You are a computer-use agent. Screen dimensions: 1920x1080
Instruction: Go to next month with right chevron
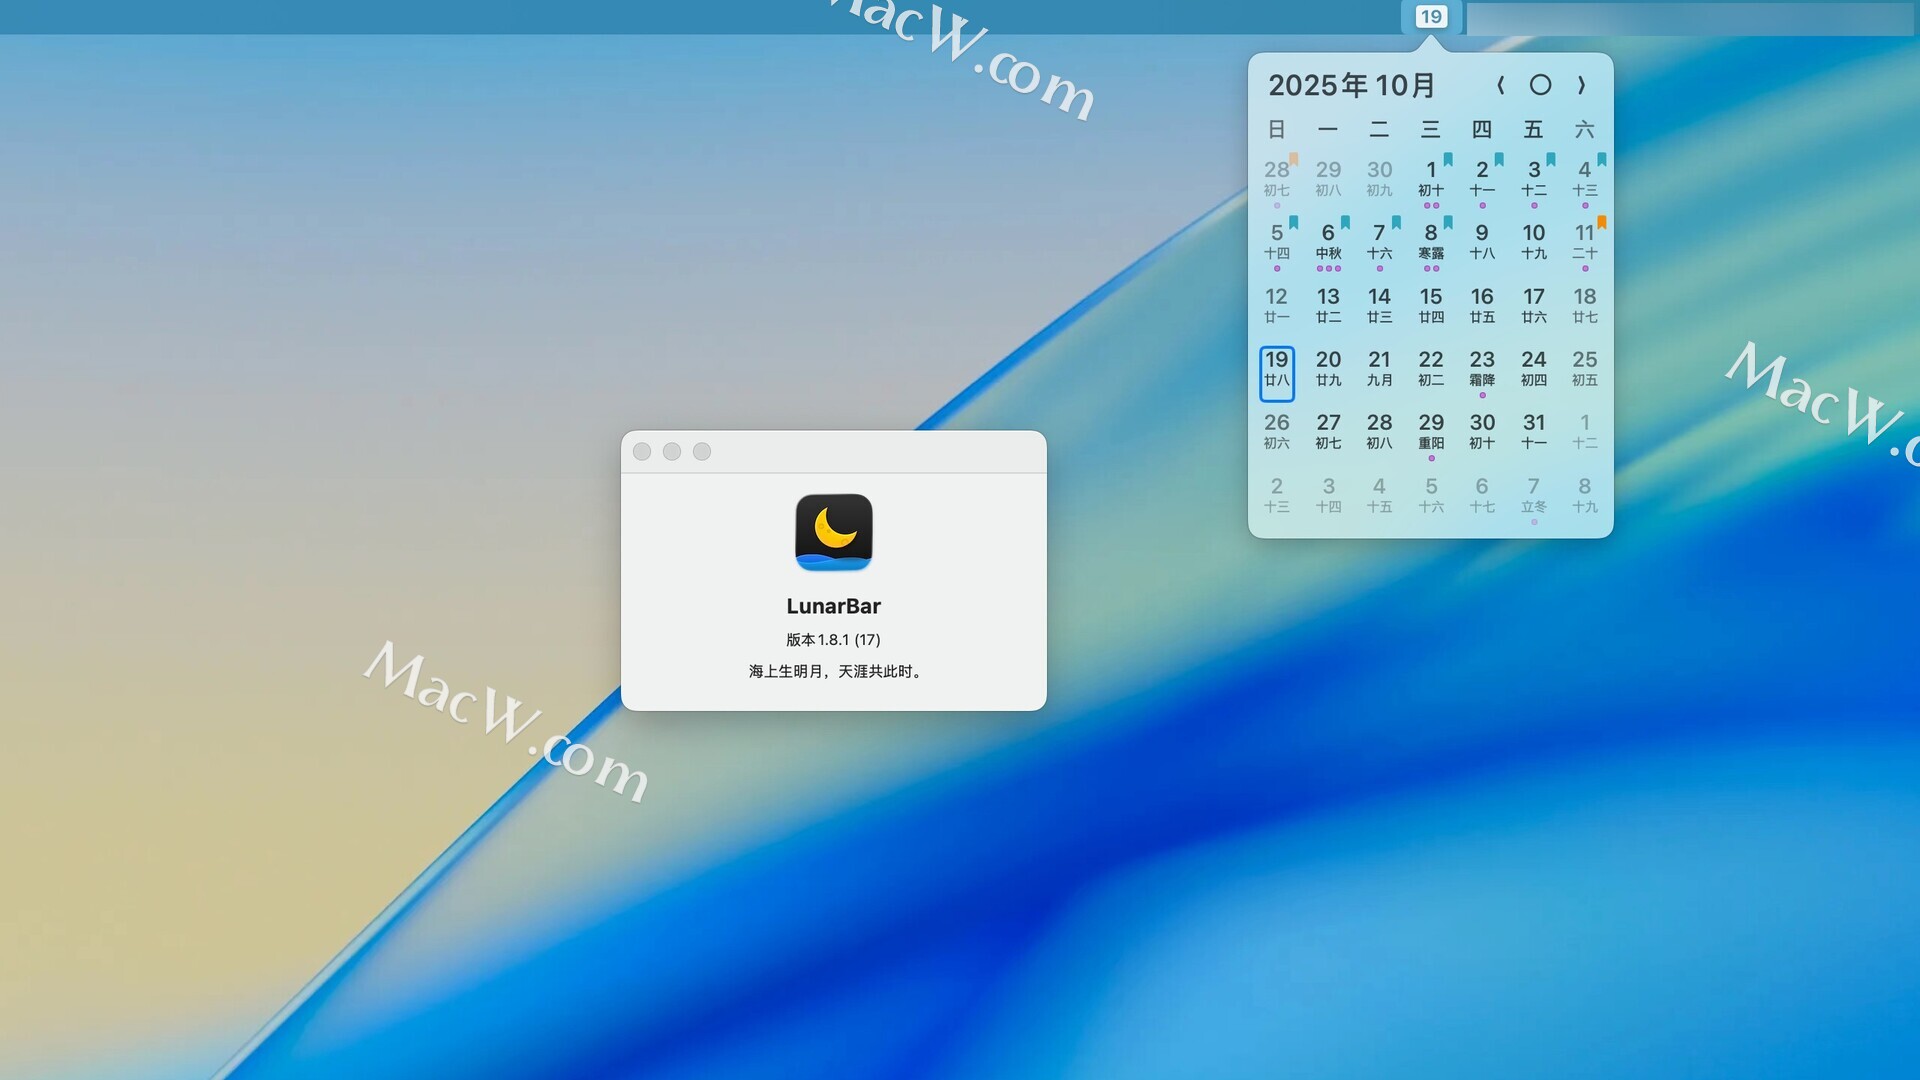1581,86
